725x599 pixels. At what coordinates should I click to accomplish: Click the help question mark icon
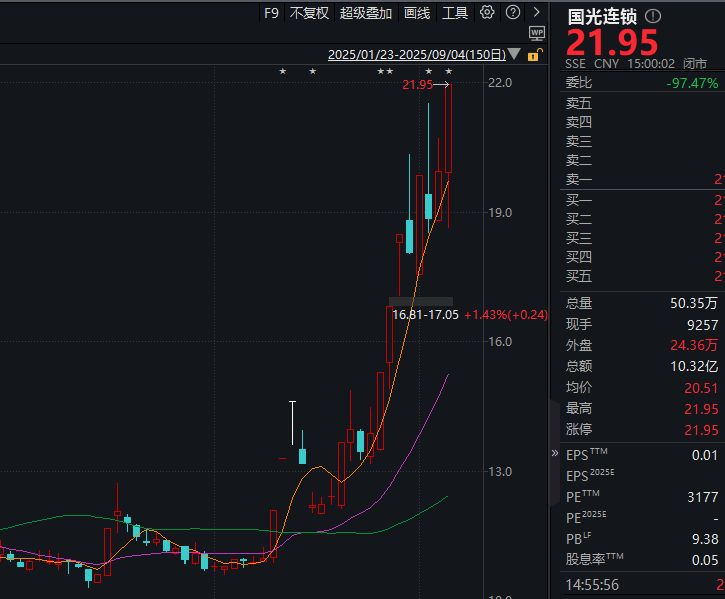pos(513,12)
